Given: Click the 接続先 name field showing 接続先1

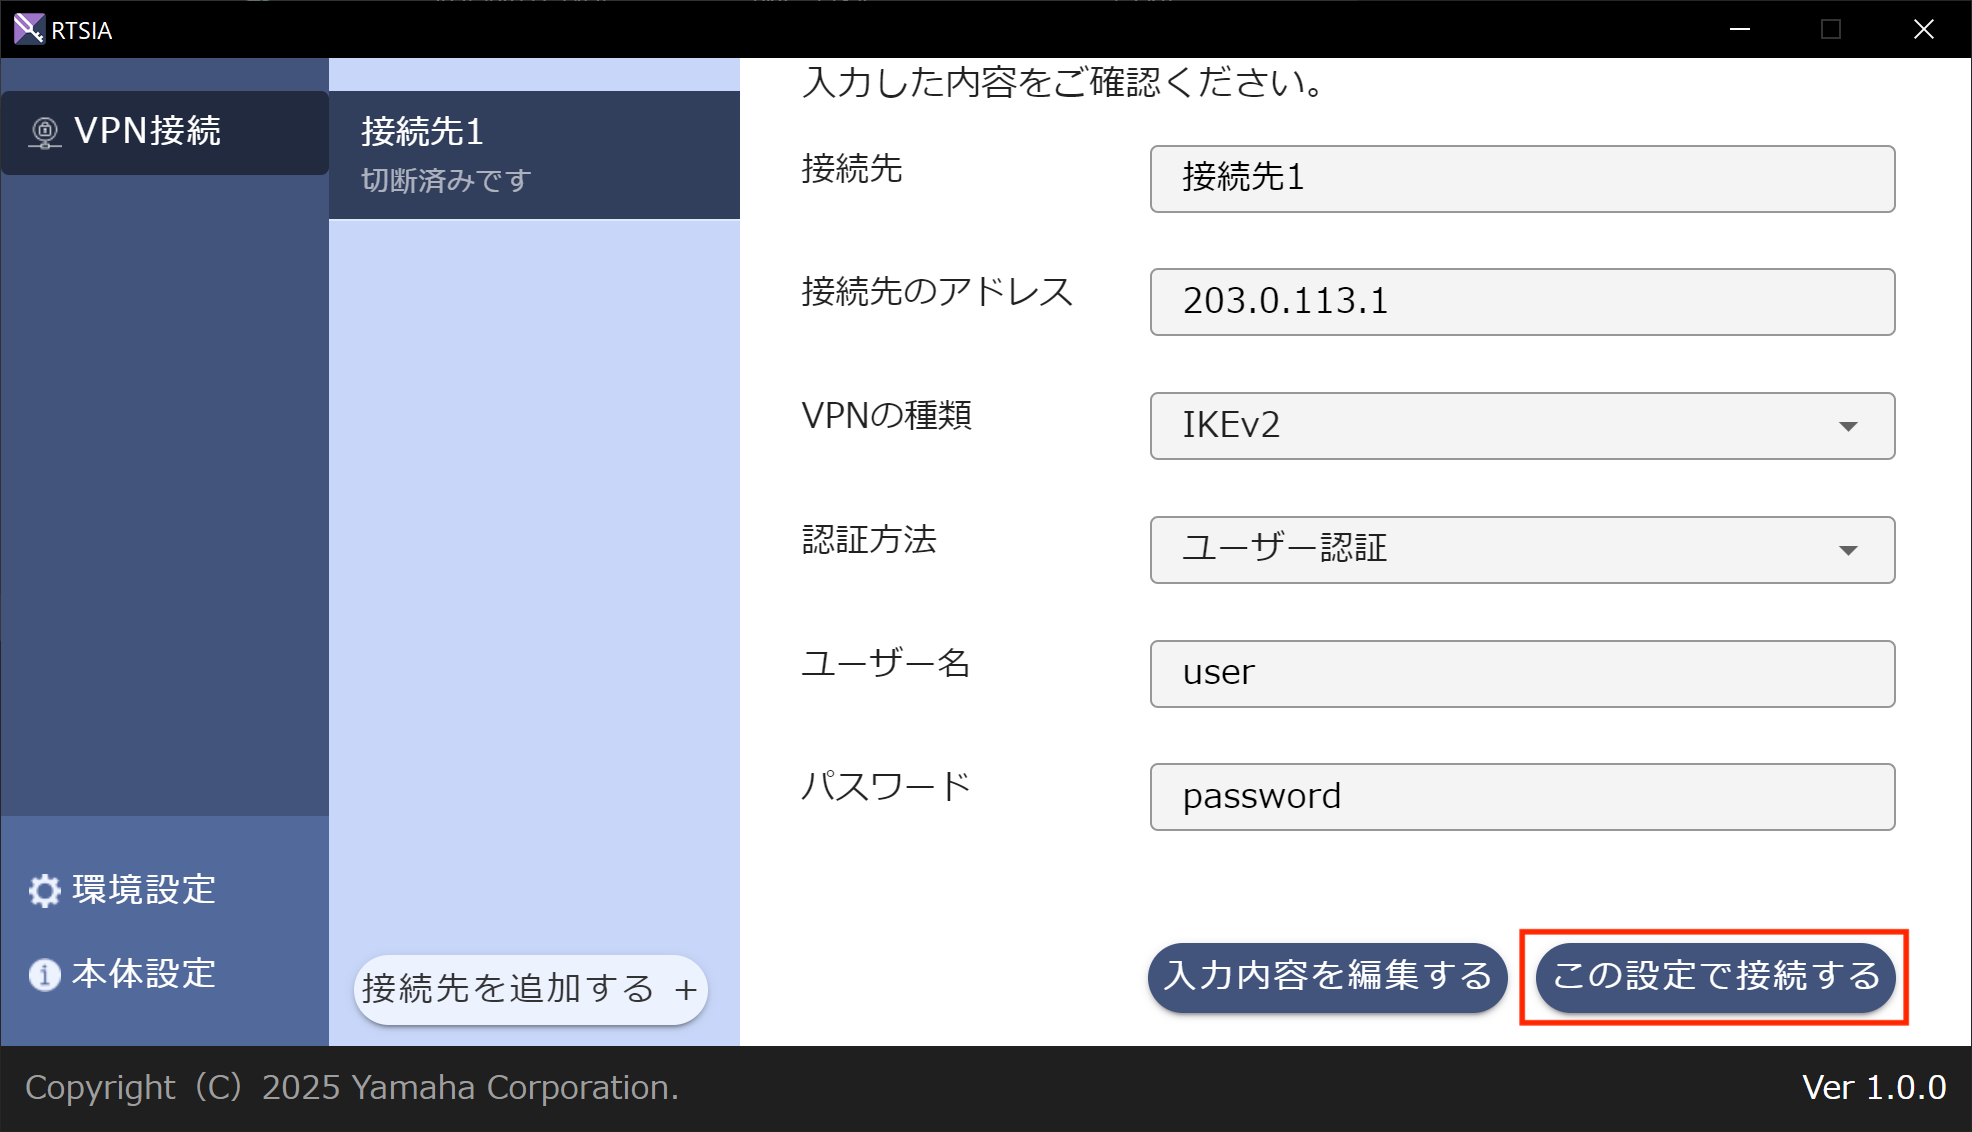Looking at the screenshot, I should click(x=1521, y=179).
